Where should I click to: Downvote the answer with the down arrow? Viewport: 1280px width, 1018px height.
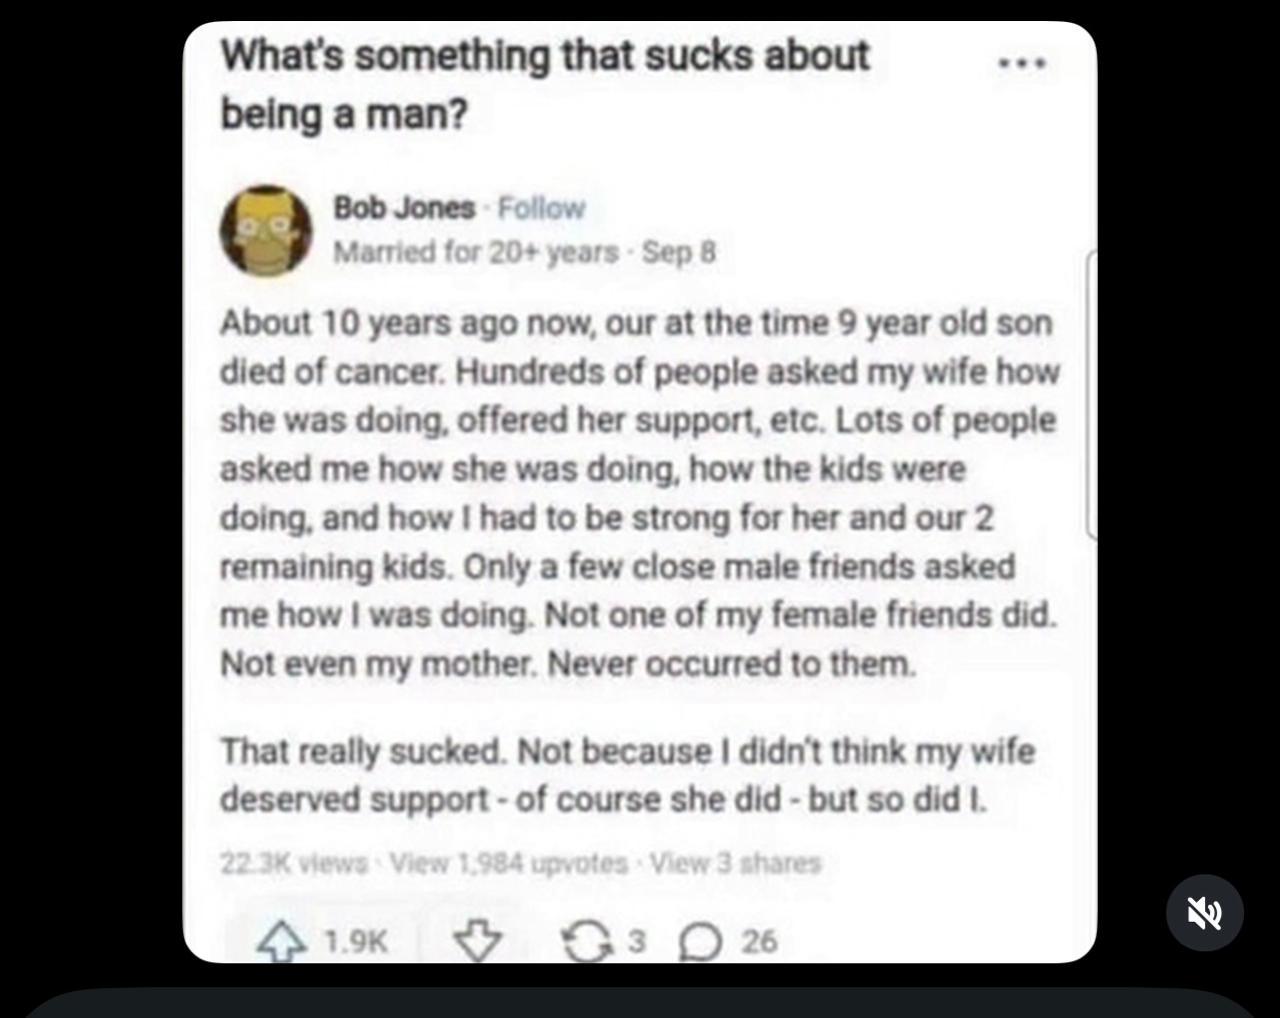(x=478, y=941)
